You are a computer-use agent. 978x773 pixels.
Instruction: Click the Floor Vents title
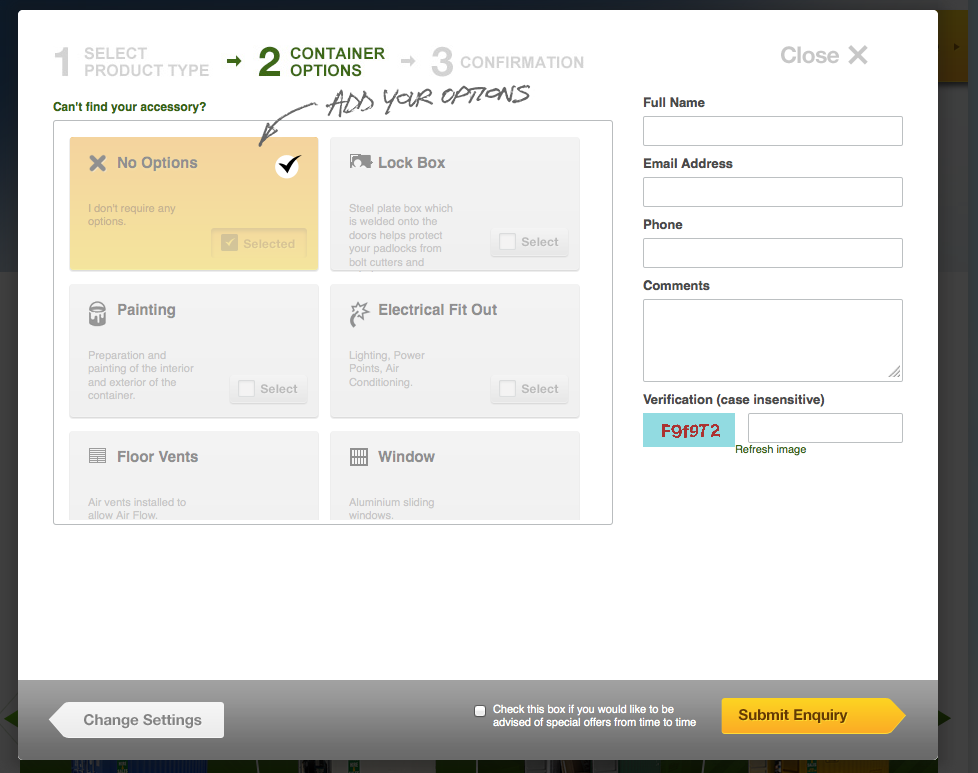[158, 457]
